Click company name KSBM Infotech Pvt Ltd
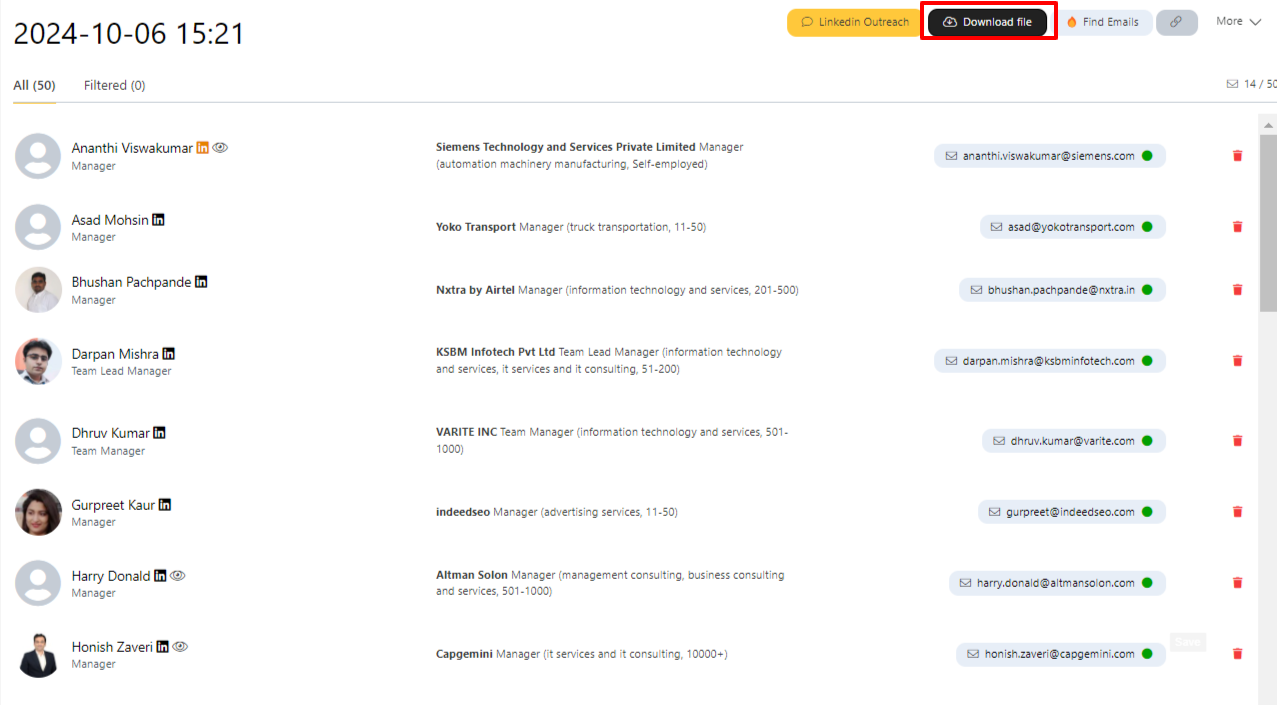Screen dimensions: 1277x705 [496, 352]
